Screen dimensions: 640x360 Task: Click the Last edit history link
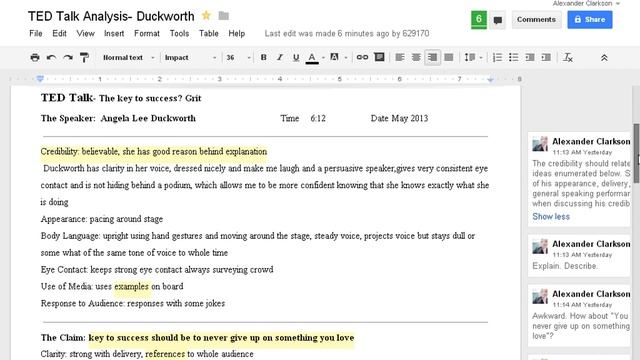point(347,33)
